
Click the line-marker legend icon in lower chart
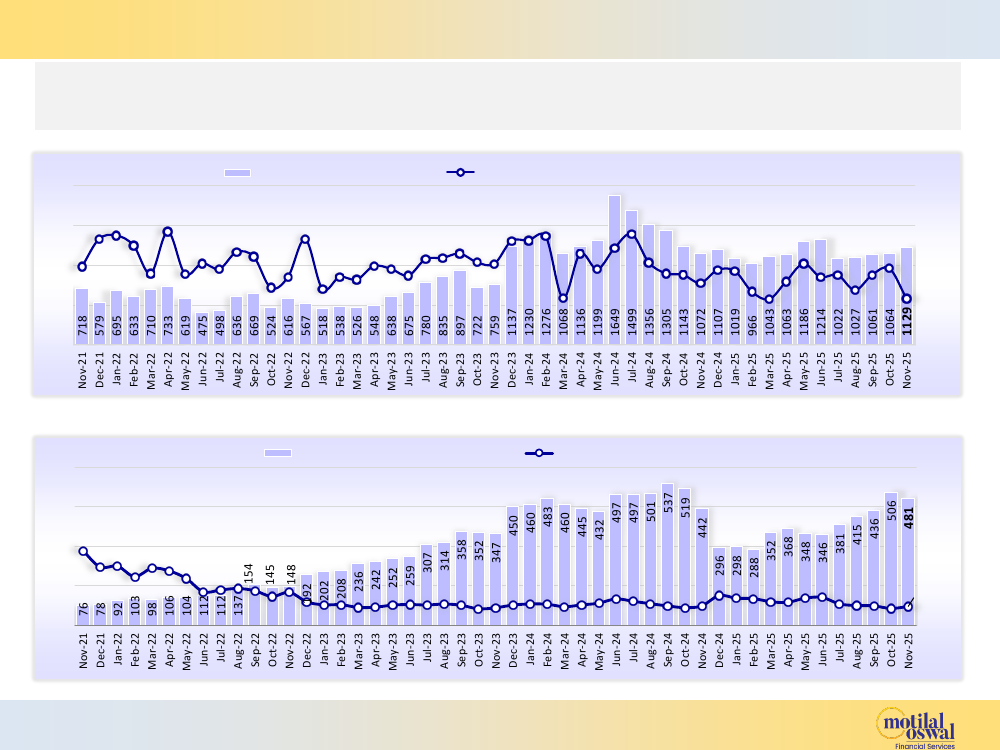(x=539, y=453)
